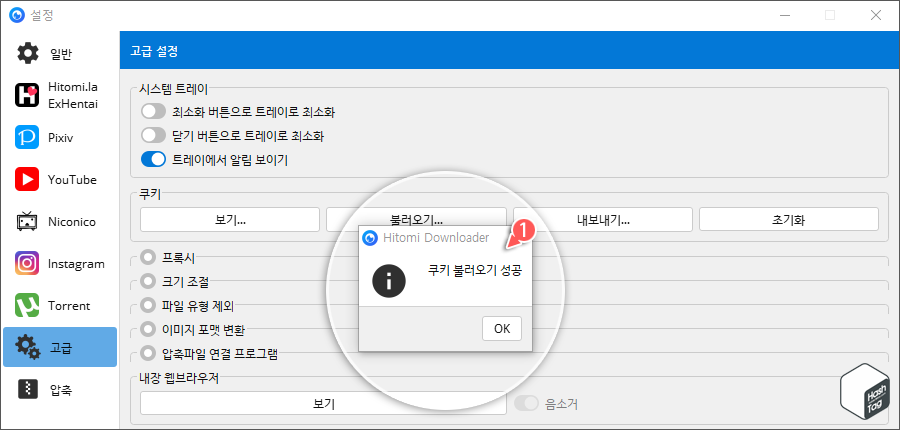Disable 트레이에서 알림 보이기 switch

153,160
